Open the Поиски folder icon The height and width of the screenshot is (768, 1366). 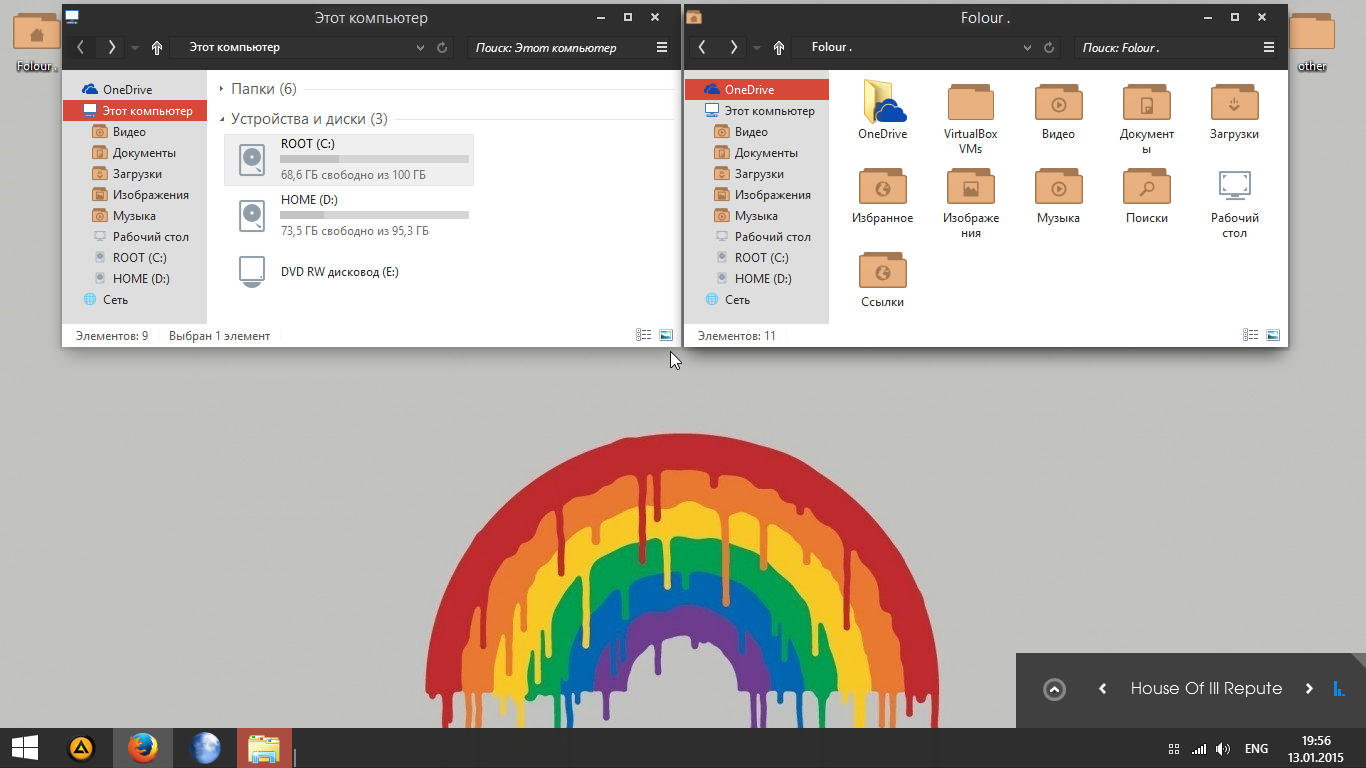[1146, 188]
